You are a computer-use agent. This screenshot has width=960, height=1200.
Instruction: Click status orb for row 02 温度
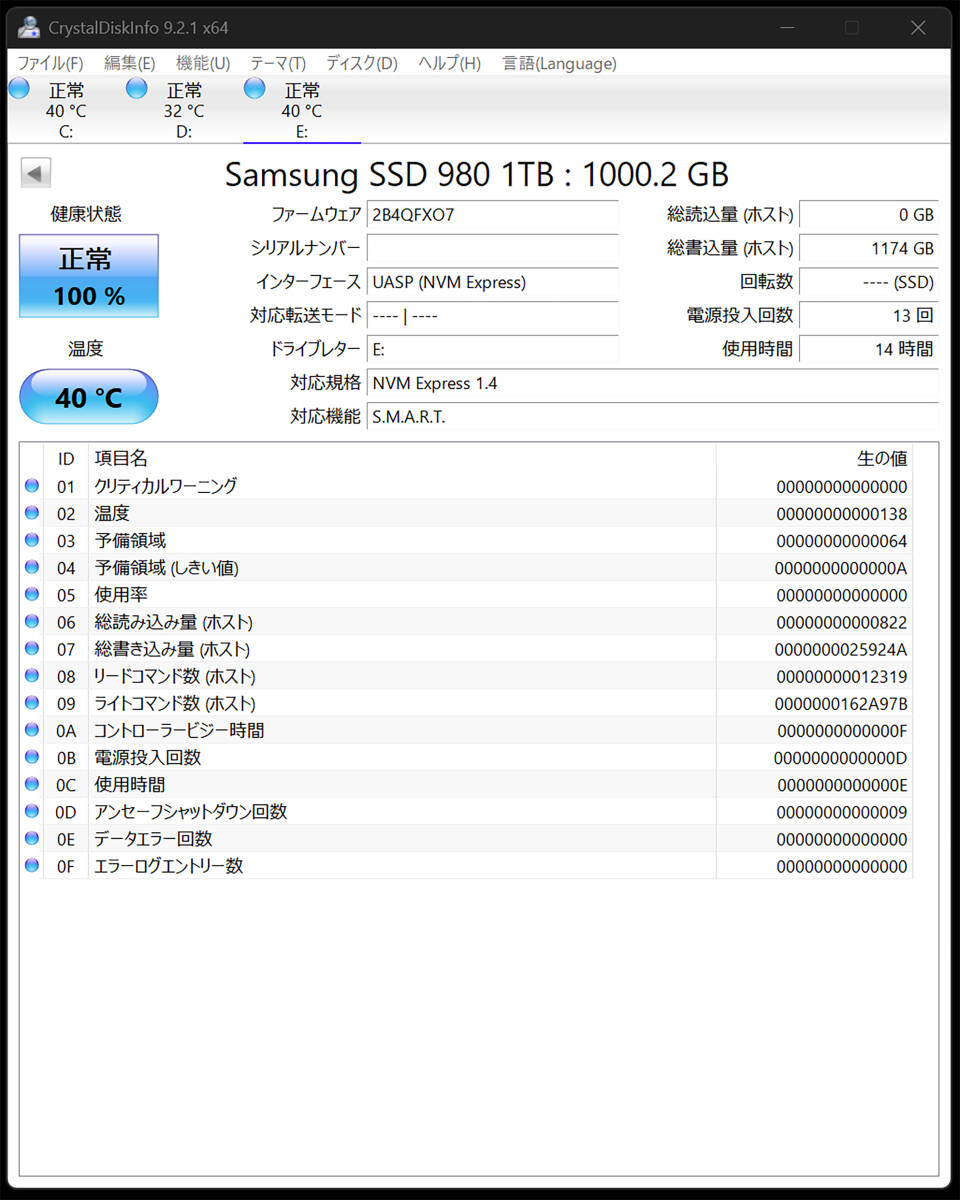pyautogui.click(x=32, y=513)
